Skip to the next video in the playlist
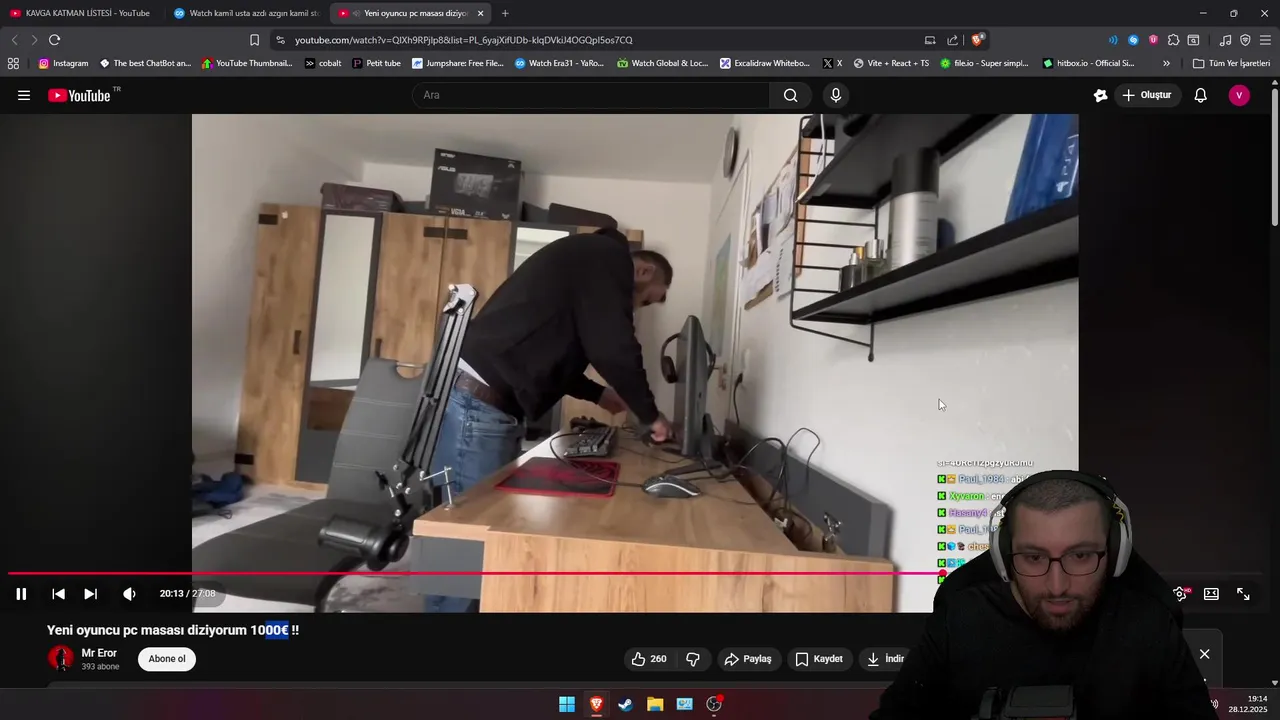The width and height of the screenshot is (1280, 720). click(90, 594)
